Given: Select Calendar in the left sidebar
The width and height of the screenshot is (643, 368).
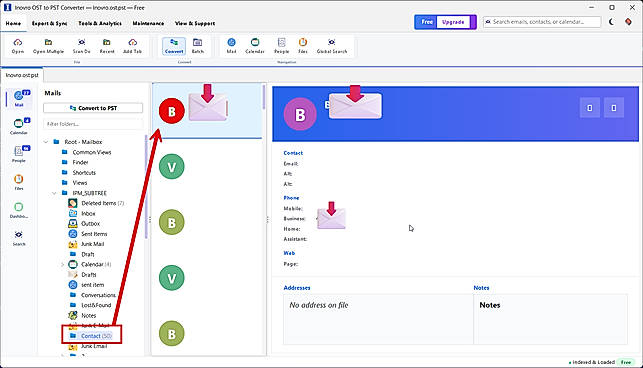Looking at the screenshot, I should [x=19, y=126].
